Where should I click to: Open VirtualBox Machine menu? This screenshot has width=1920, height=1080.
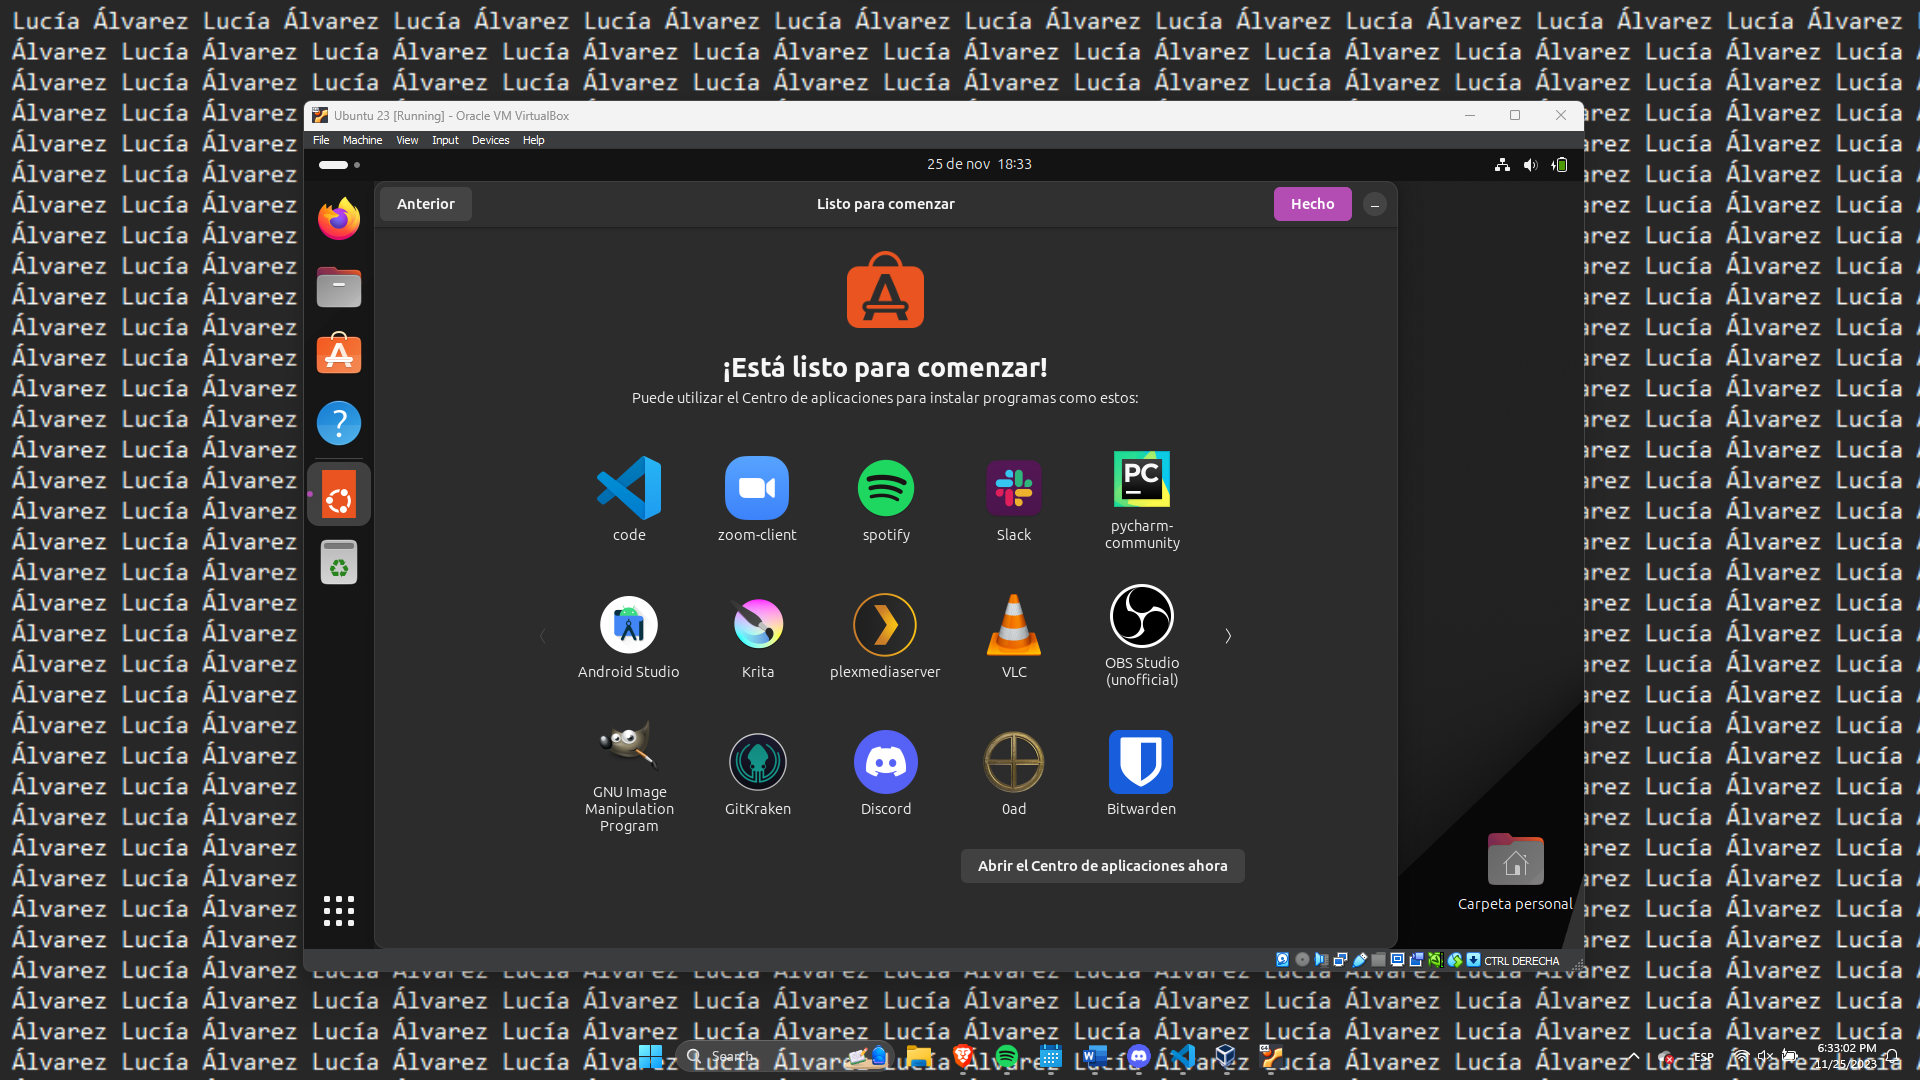click(362, 140)
